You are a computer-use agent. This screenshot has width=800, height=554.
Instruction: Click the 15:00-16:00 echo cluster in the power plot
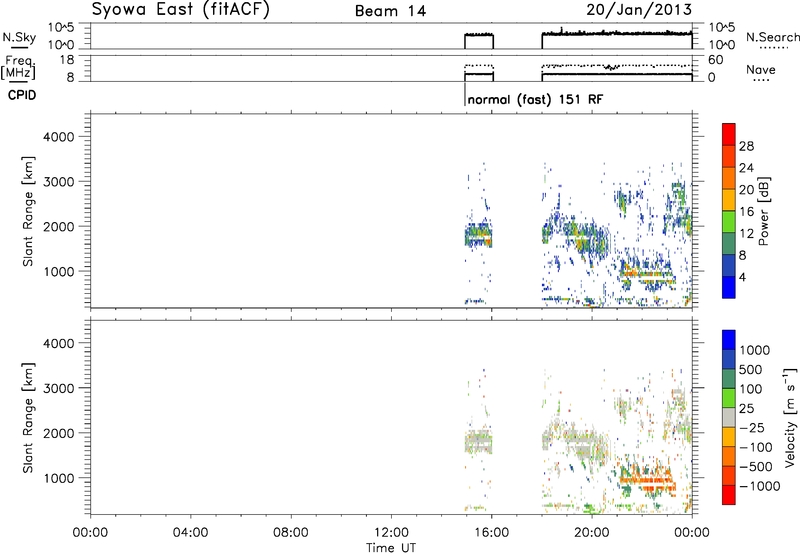tap(479, 235)
